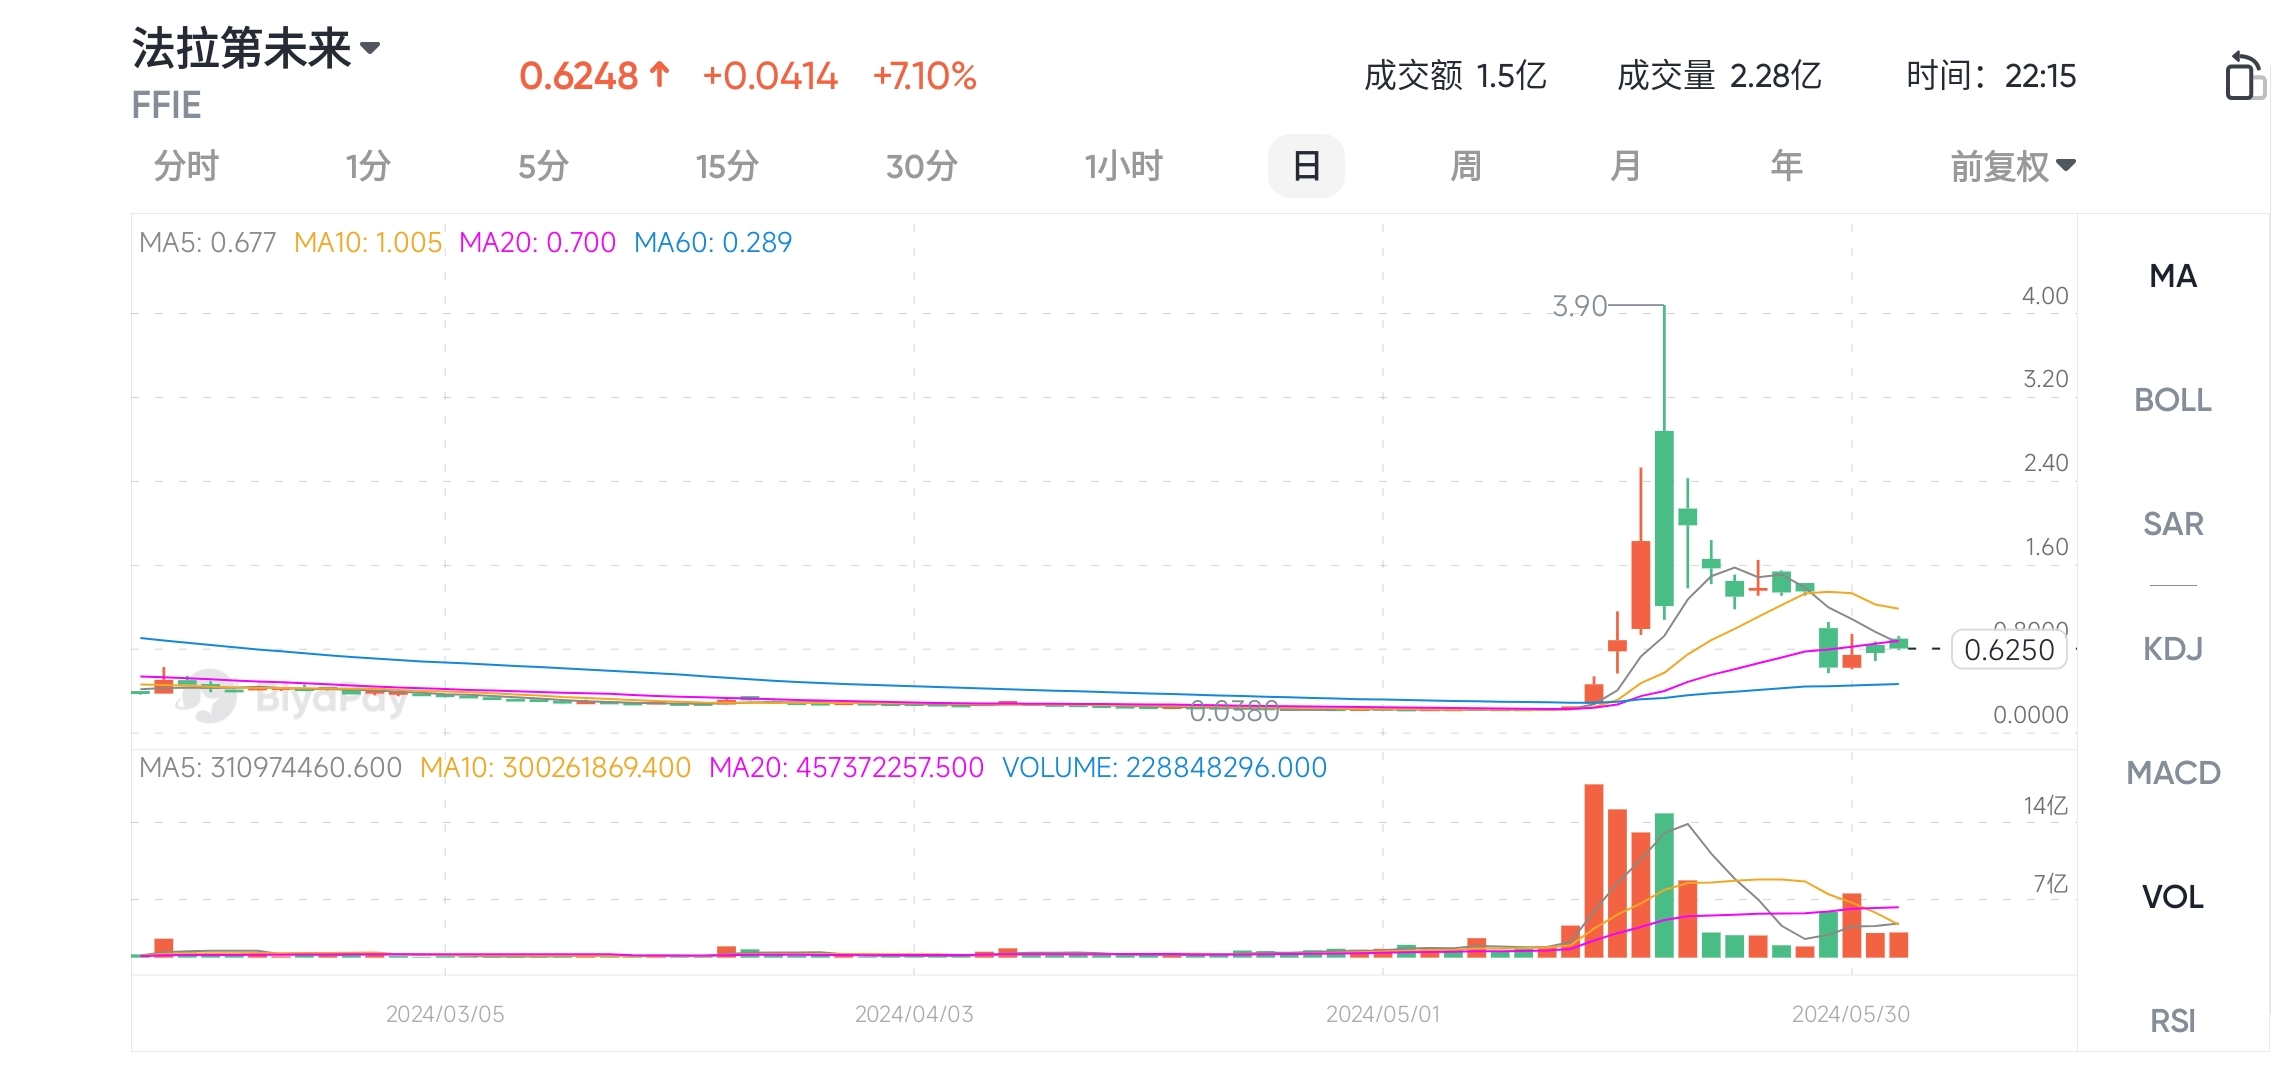Screen dimensions: 2287x1080
Task: Click the FFIE ticker symbol
Action: (x=167, y=105)
